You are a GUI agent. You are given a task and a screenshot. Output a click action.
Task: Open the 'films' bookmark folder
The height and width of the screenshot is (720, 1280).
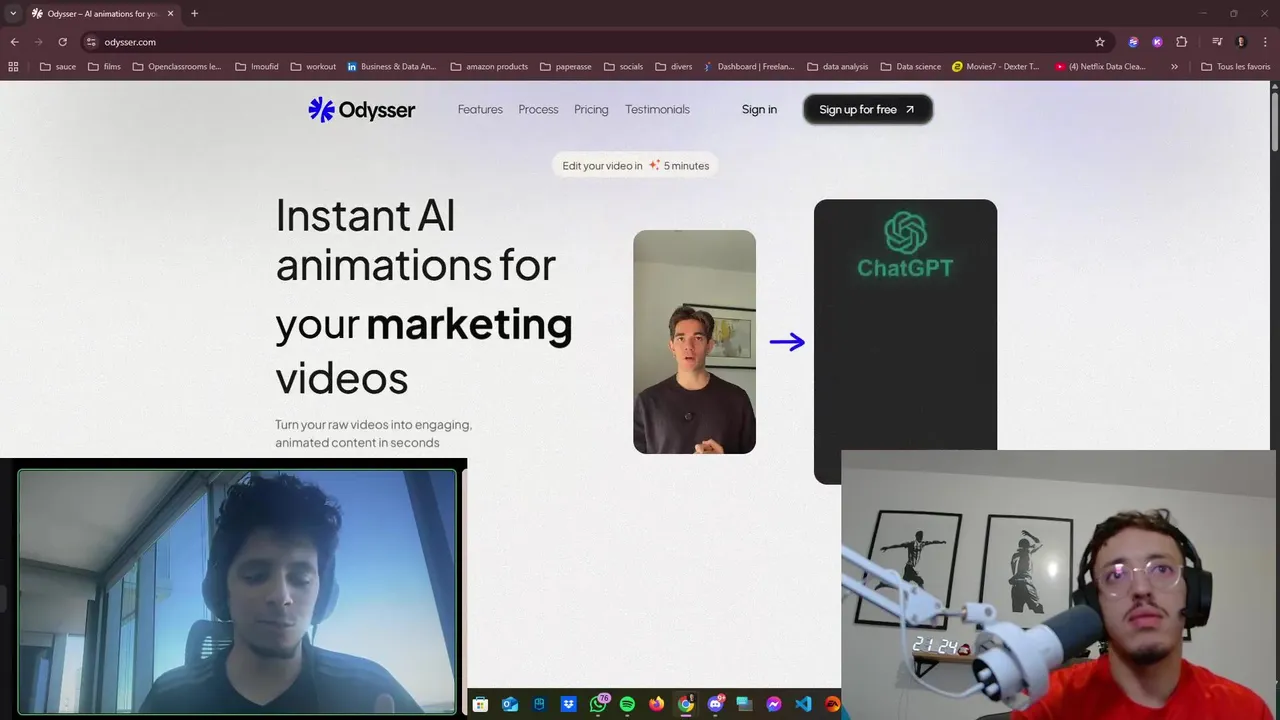[x=104, y=67]
